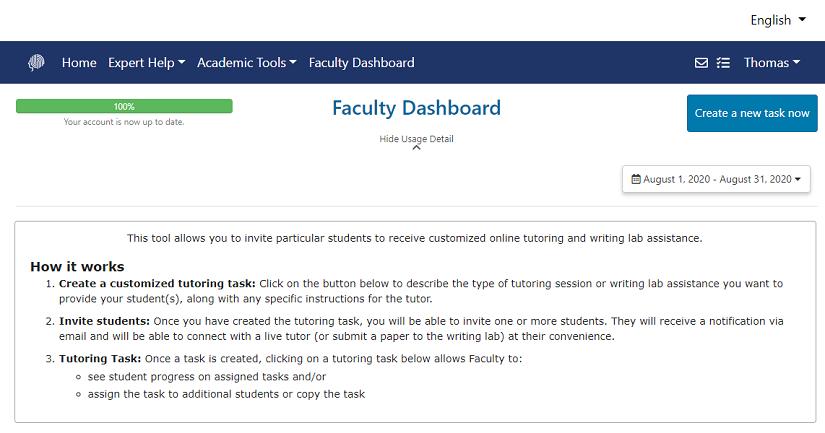Click the brain logo icon in navbar
825x433 pixels.
click(x=36, y=63)
